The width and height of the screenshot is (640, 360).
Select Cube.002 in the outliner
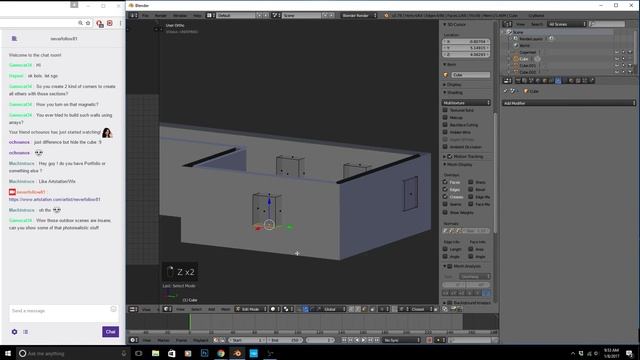tap(528, 72)
